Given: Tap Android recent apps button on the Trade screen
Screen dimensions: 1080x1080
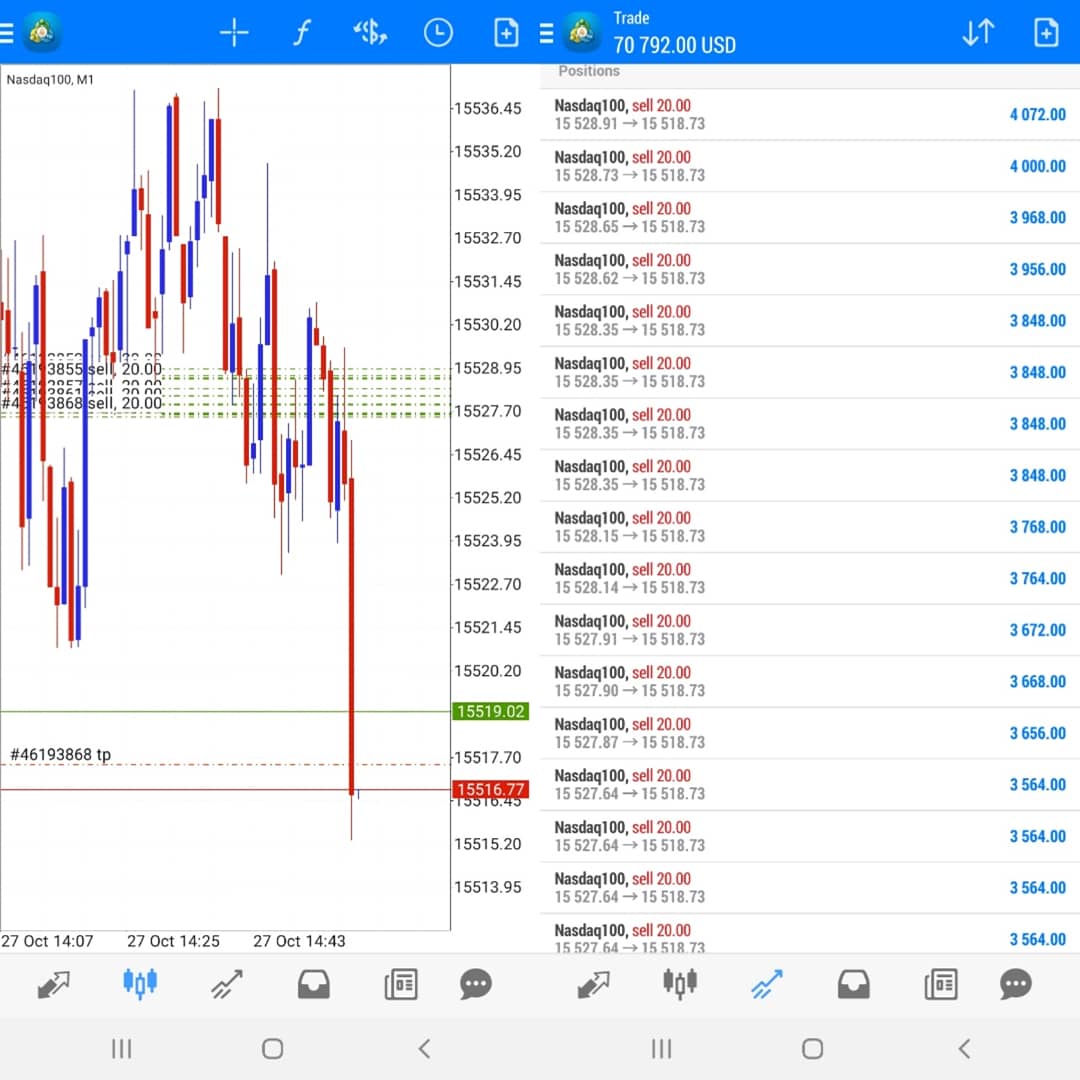Looking at the screenshot, I should click(661, 1049).
